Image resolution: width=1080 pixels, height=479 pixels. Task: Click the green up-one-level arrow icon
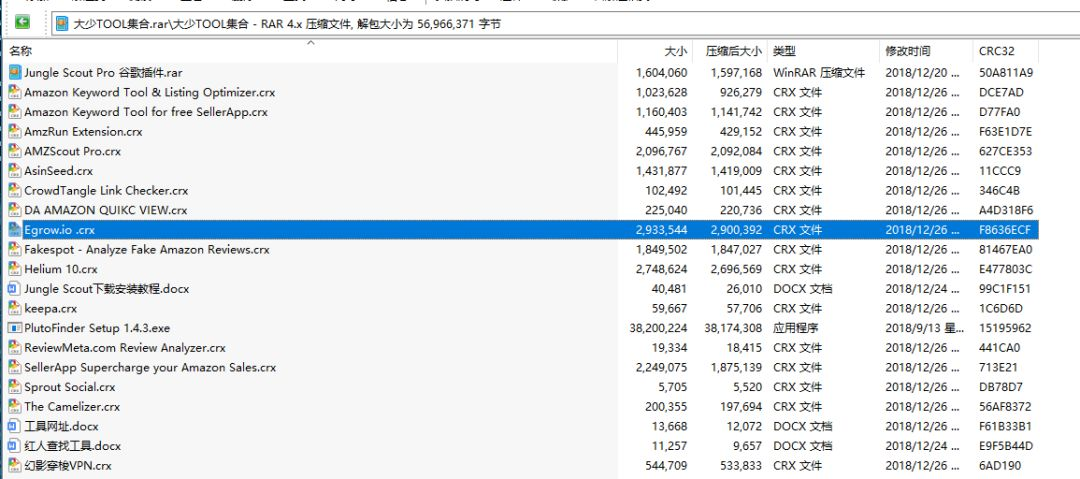[22, 23]
